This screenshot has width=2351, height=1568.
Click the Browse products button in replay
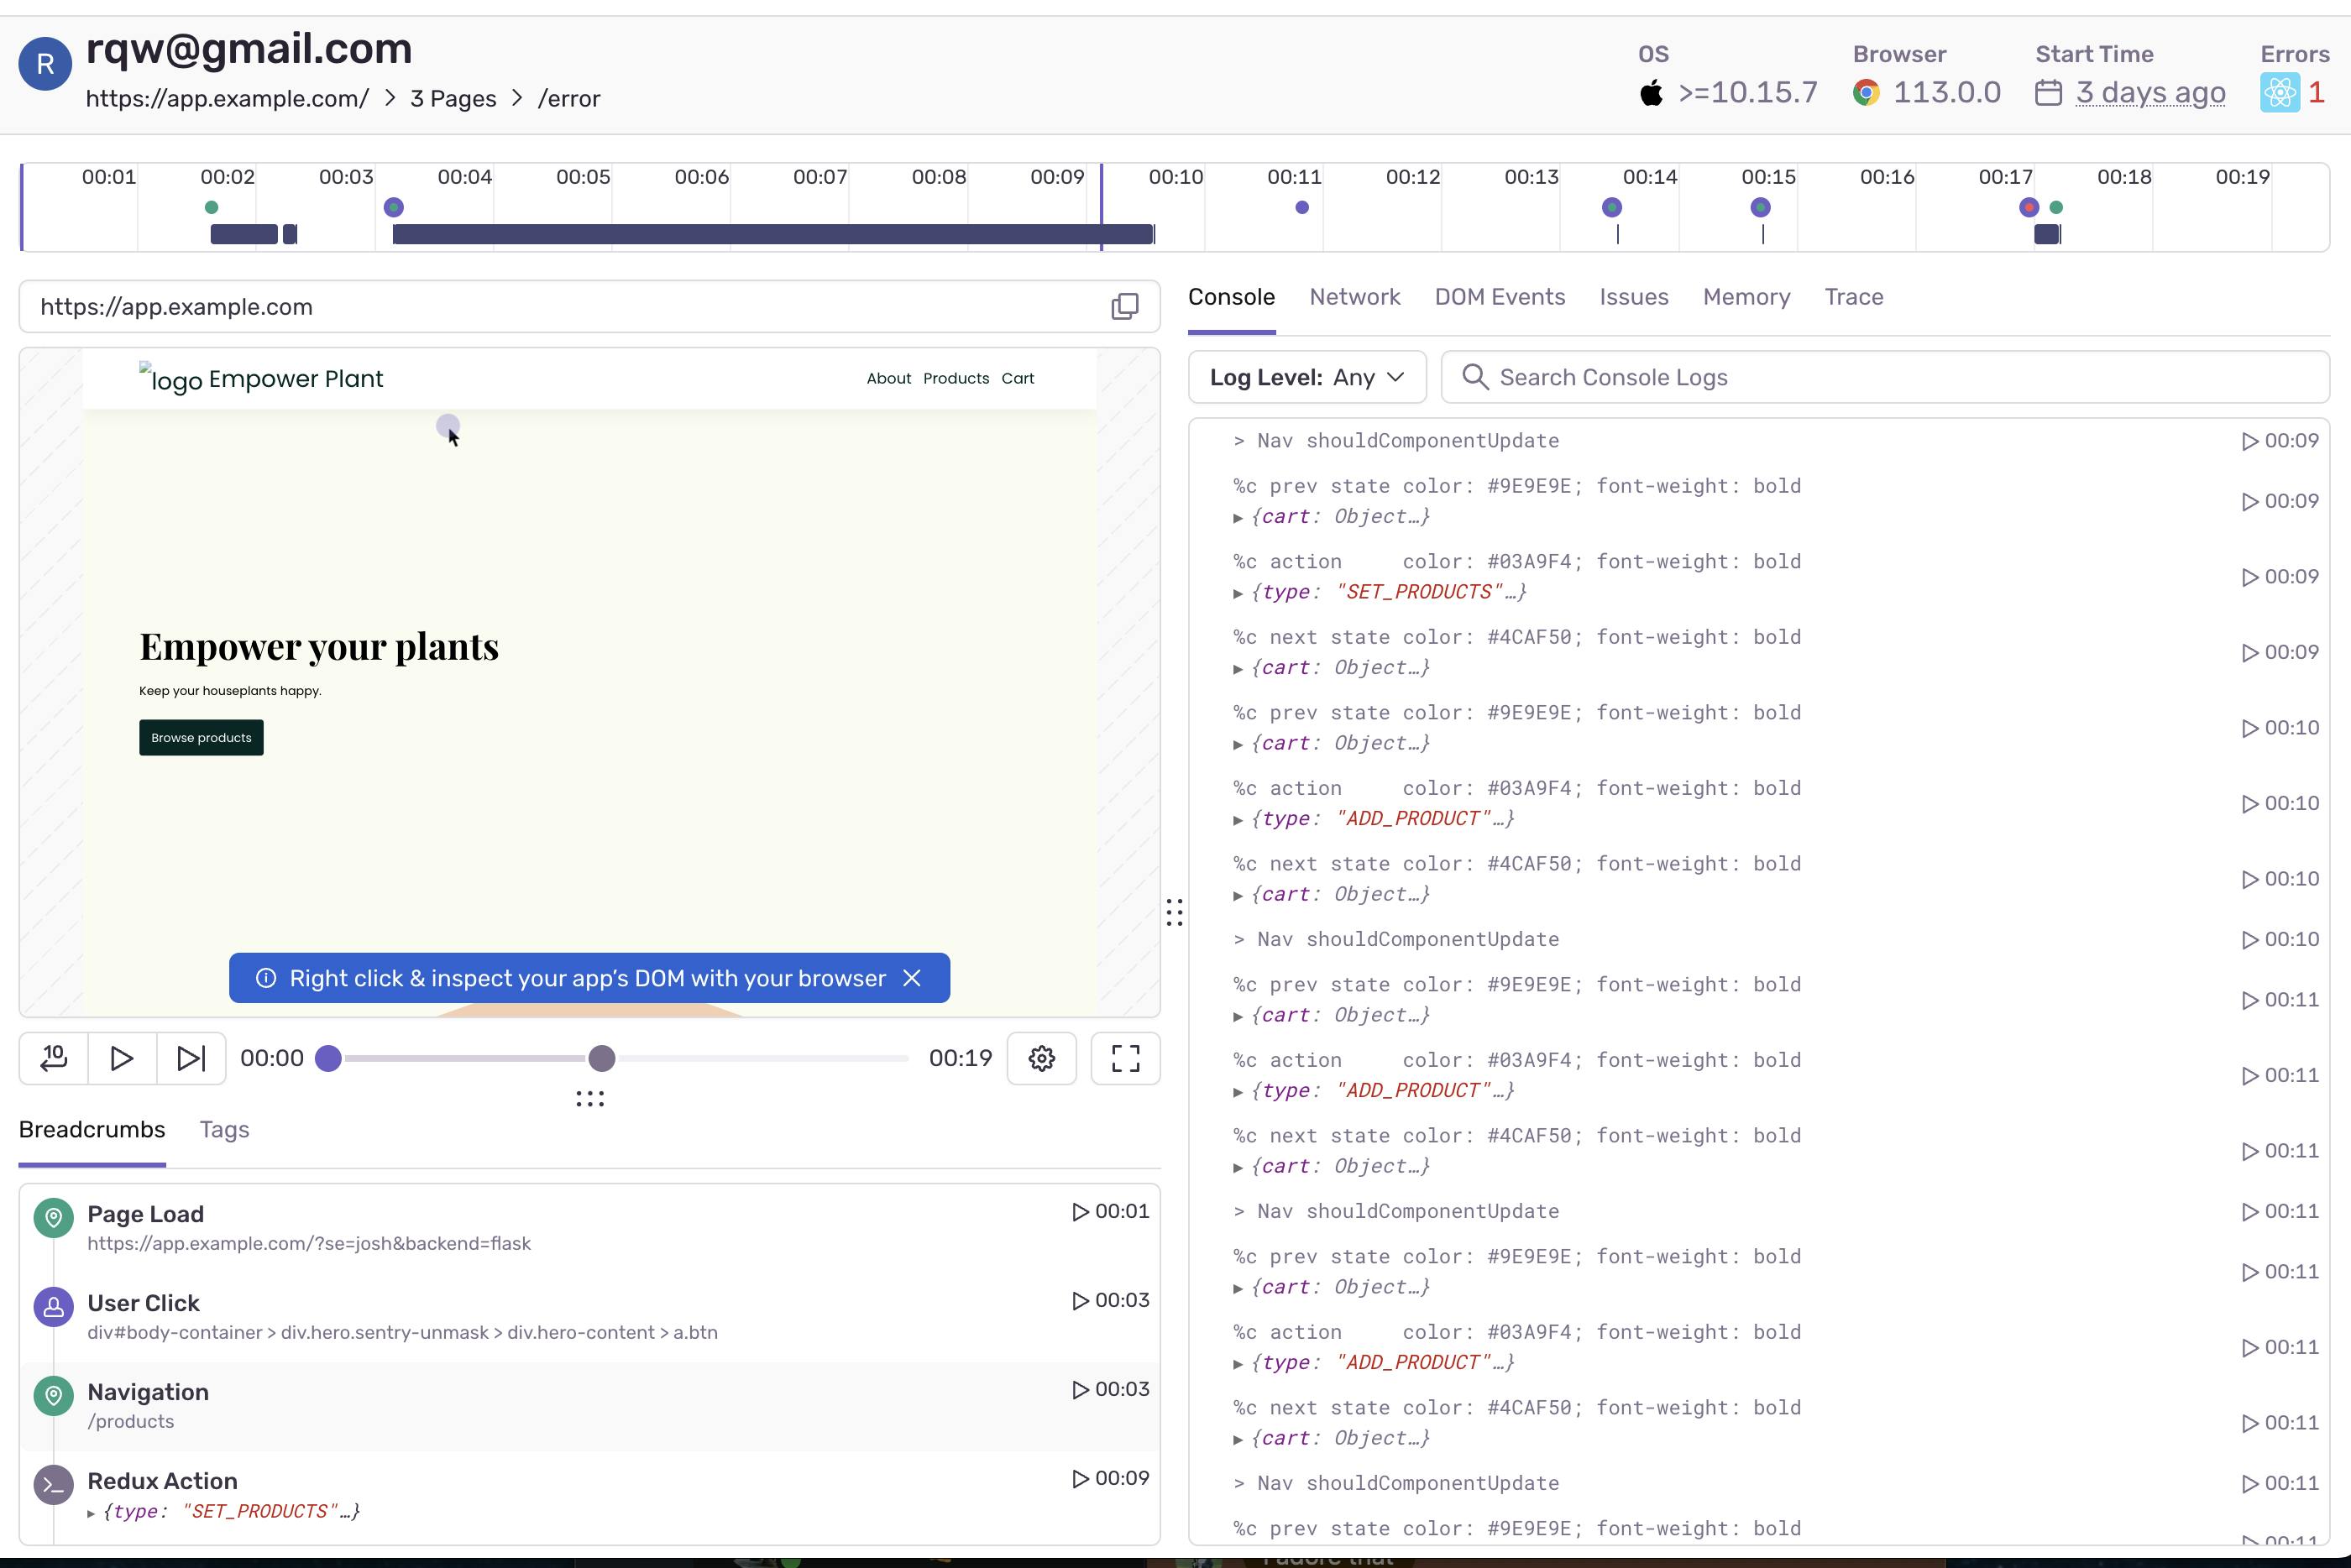[201, 738]
